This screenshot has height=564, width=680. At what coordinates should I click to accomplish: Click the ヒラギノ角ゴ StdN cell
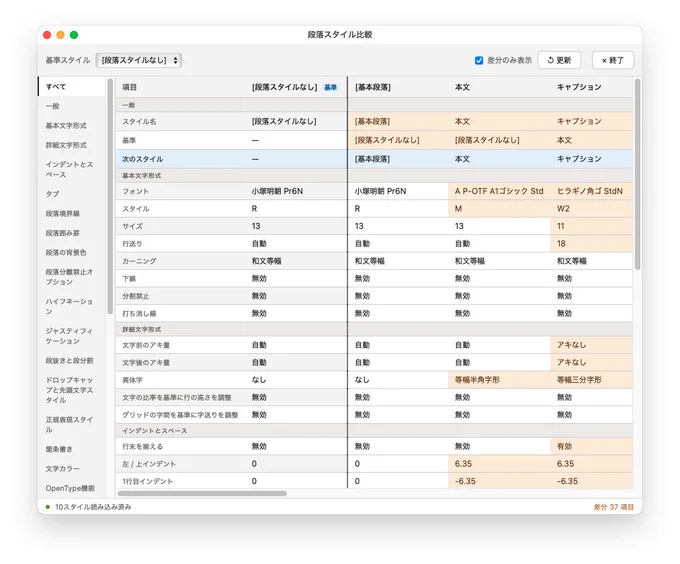point(591,191)
